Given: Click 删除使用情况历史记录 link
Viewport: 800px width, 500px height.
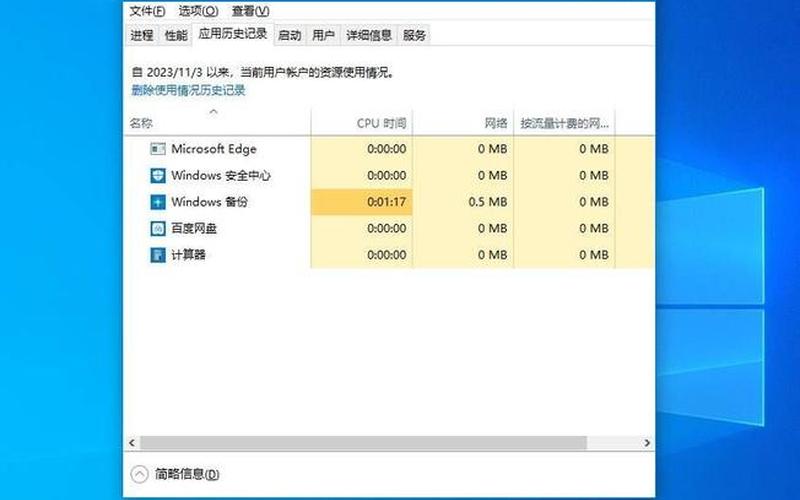Looking at the screenshot, I should tap(188, 91).
